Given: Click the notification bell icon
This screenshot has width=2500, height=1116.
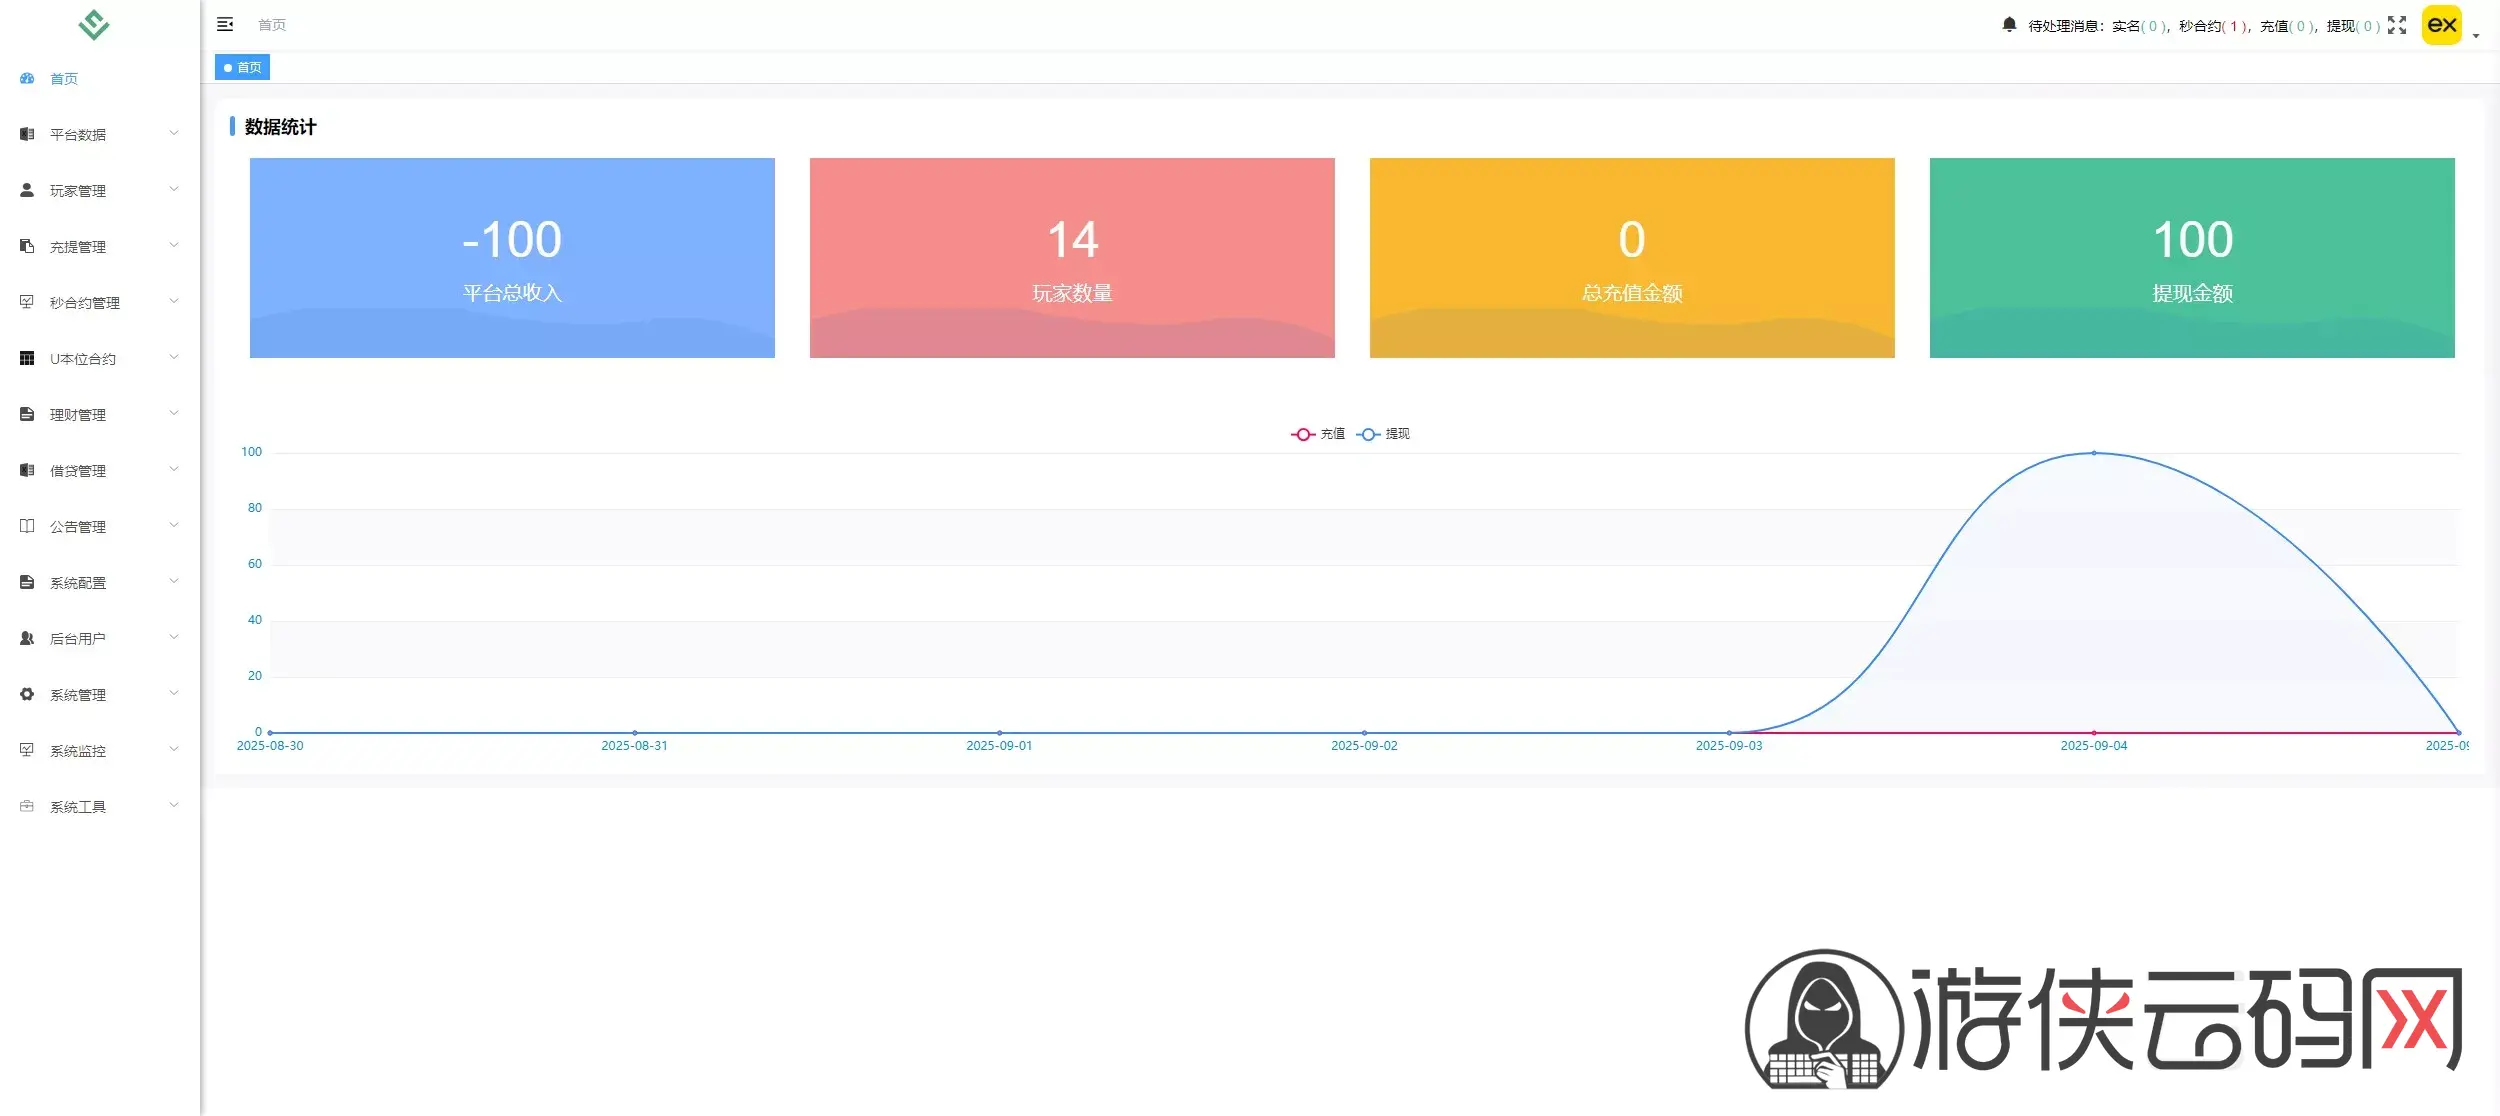Looking at the screenshot, I should click(x=2009, y=24).
